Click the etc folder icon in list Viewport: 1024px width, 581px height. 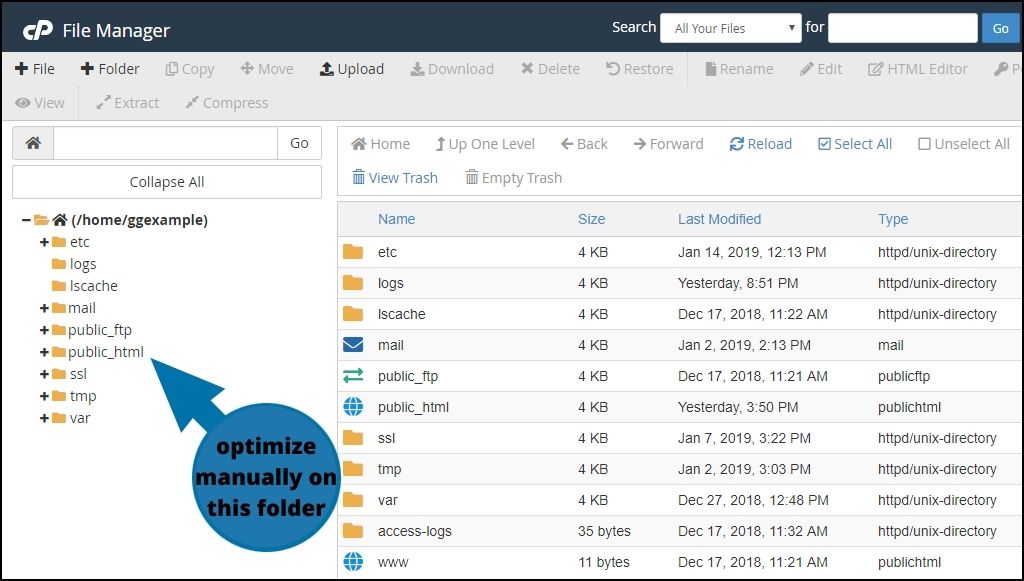pos(353,251)
